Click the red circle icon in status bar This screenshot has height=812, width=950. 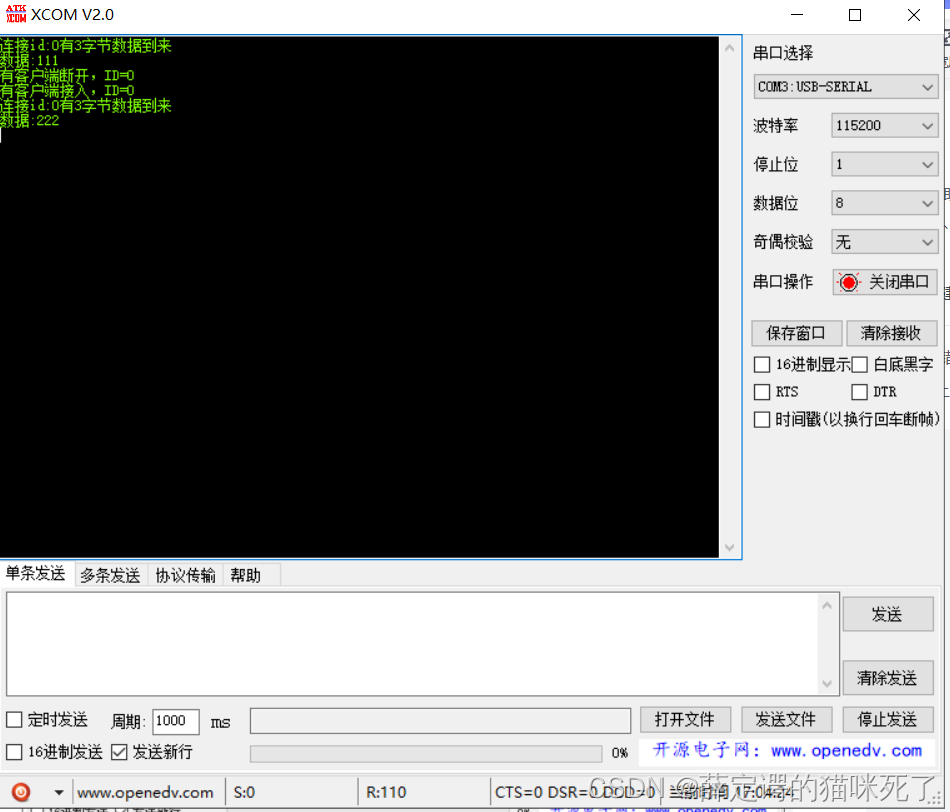click(x=21, y=791)
